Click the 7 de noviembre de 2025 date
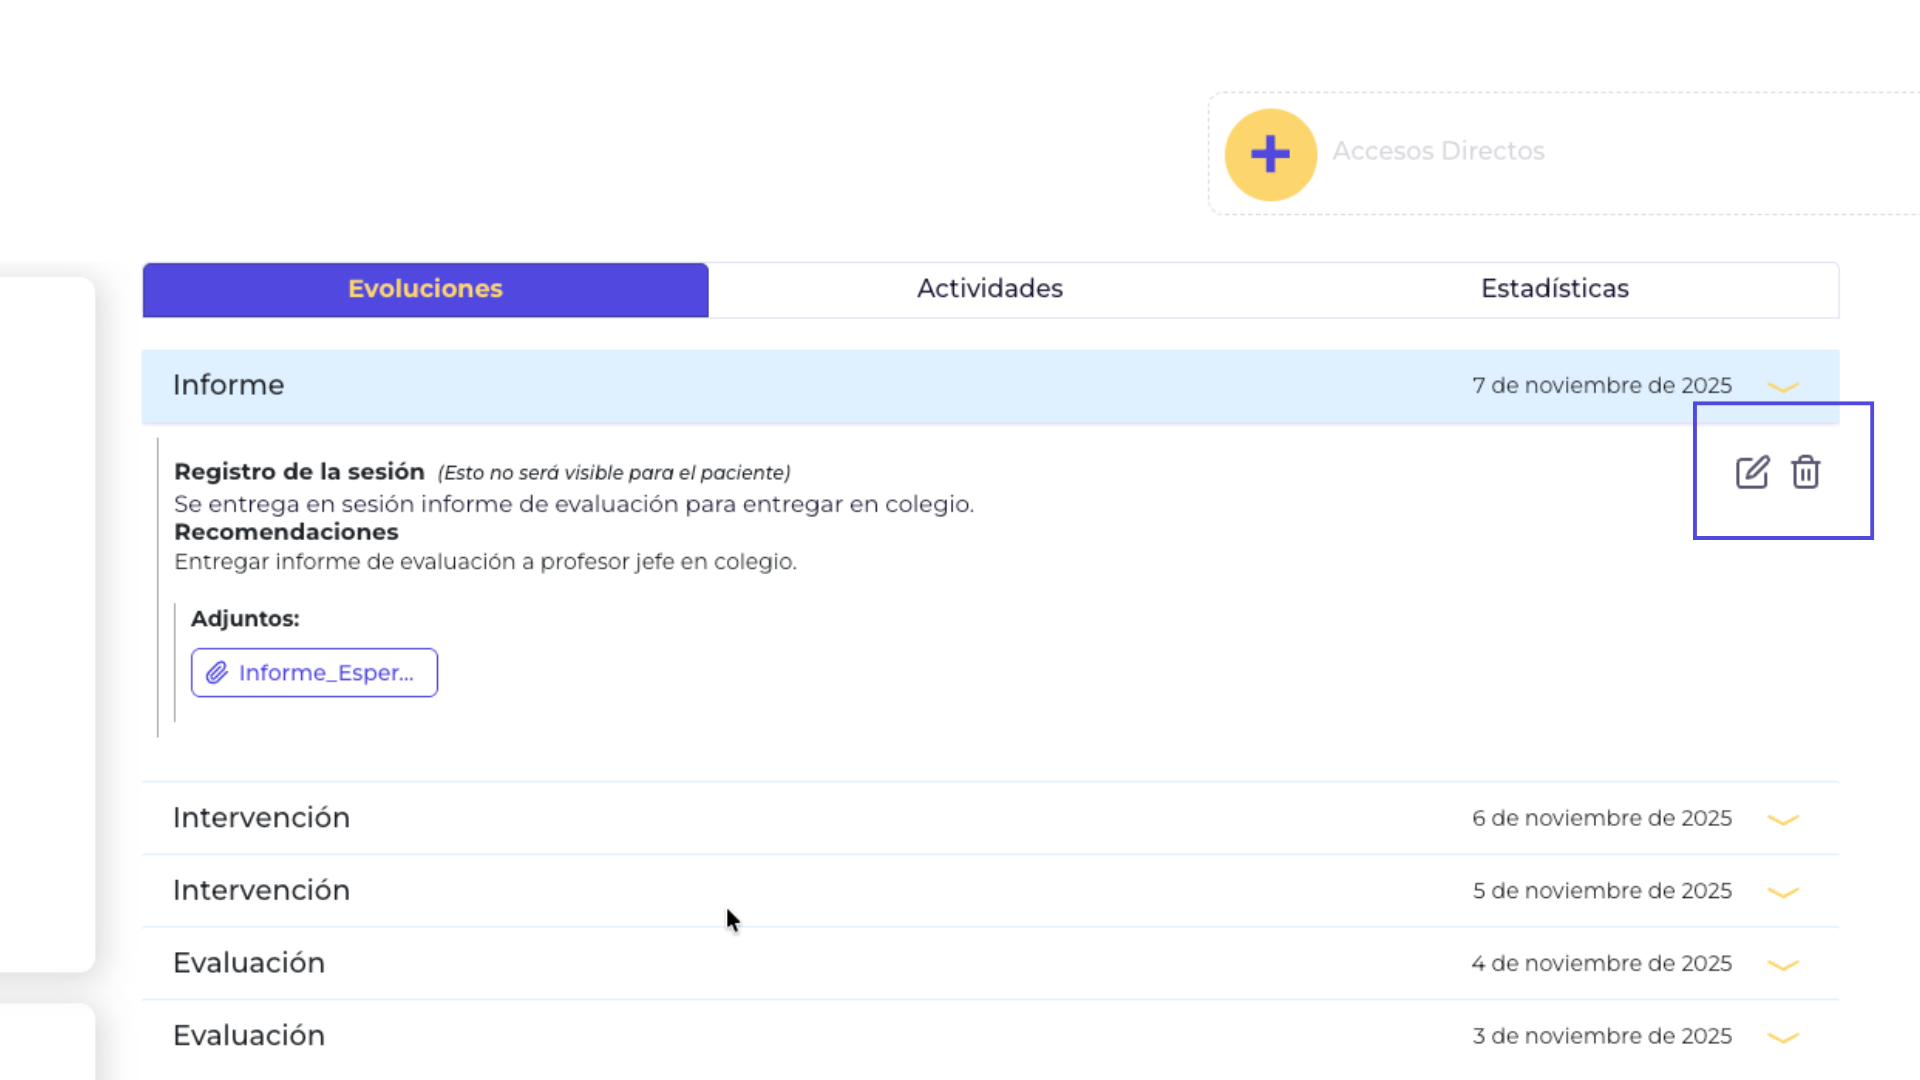This screenshot has height=1080, width=1920. point(1601,386)
